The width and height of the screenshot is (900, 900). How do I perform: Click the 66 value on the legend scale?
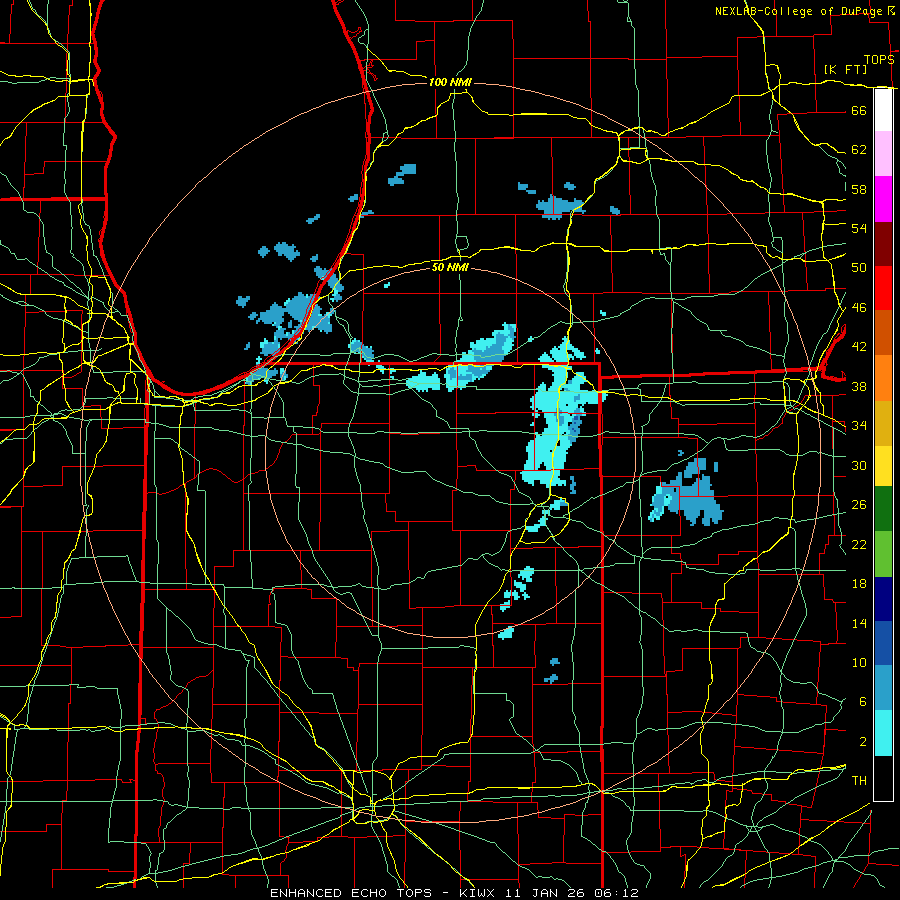click(x=859, y=111)
